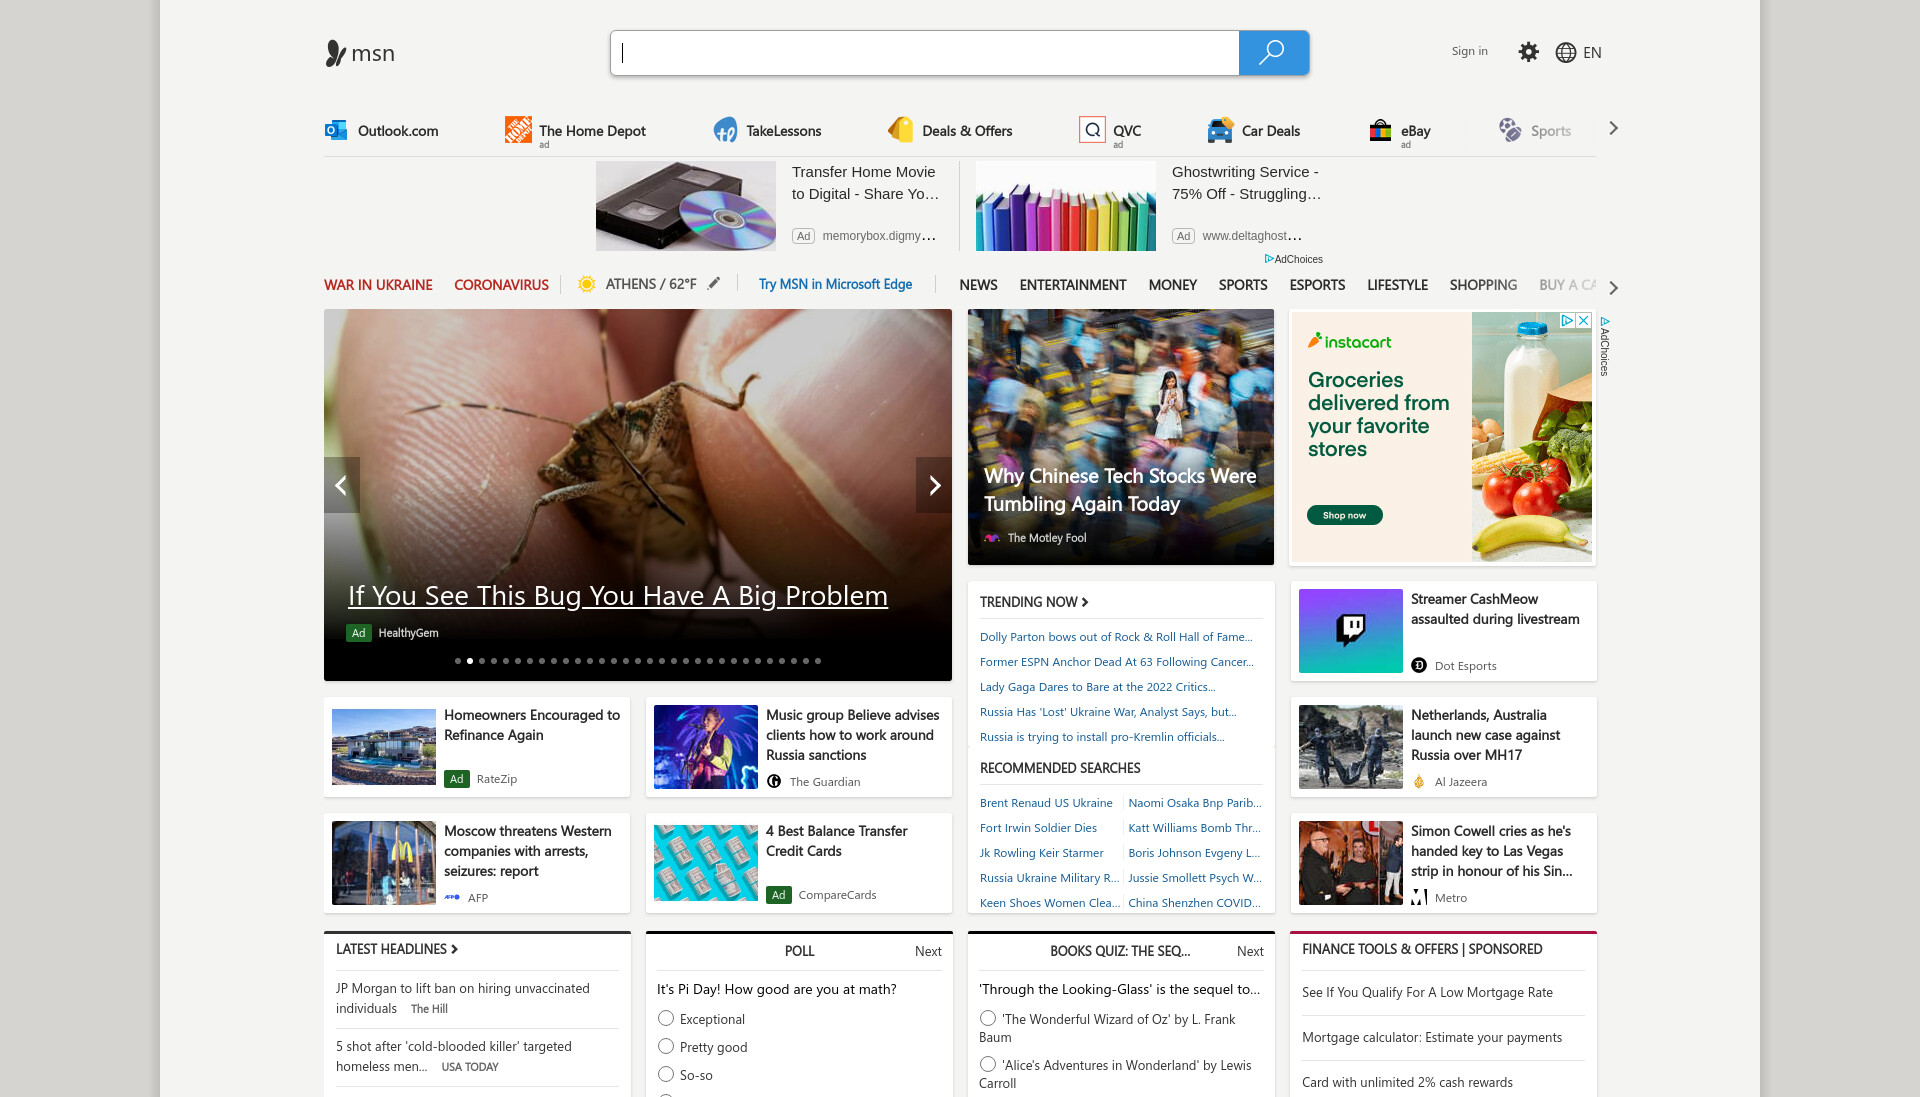Click the Sports icon shortcut
The image size is (1920, 1097).
pos(1509,130)
